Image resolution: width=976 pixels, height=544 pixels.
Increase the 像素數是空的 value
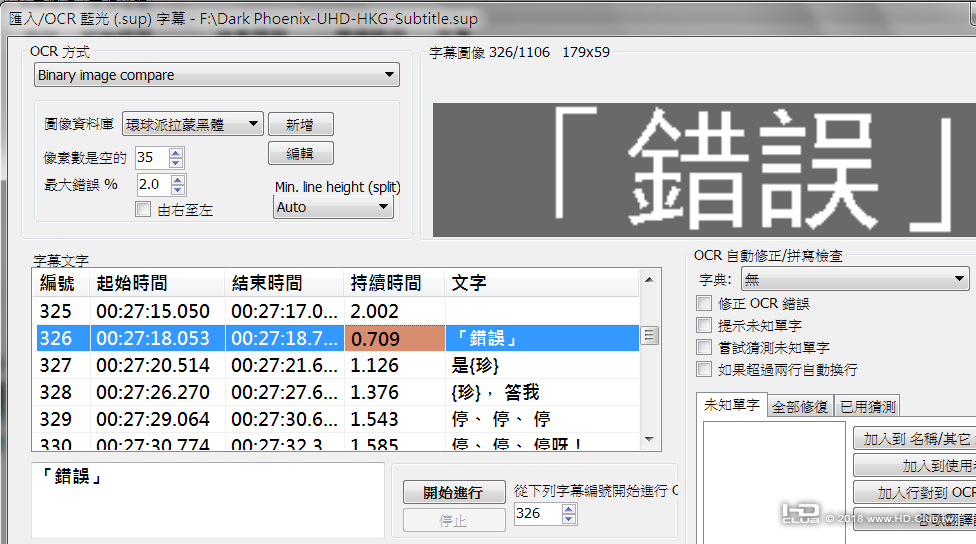click(176, 152)
